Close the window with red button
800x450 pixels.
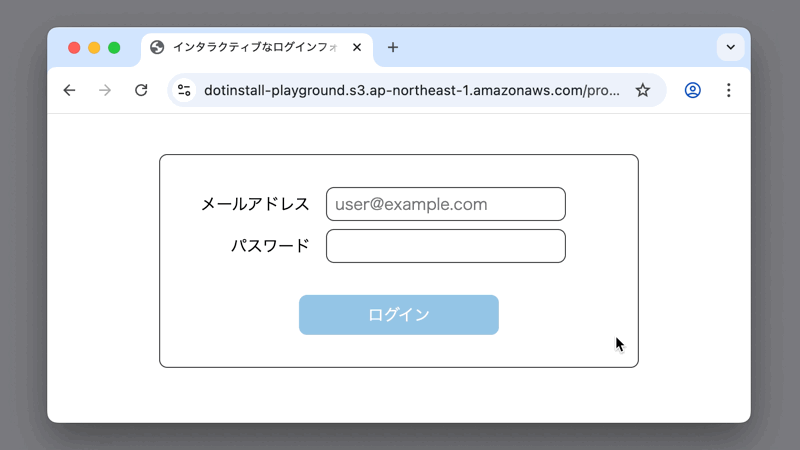pyautogui.click(x=74, y=48)
